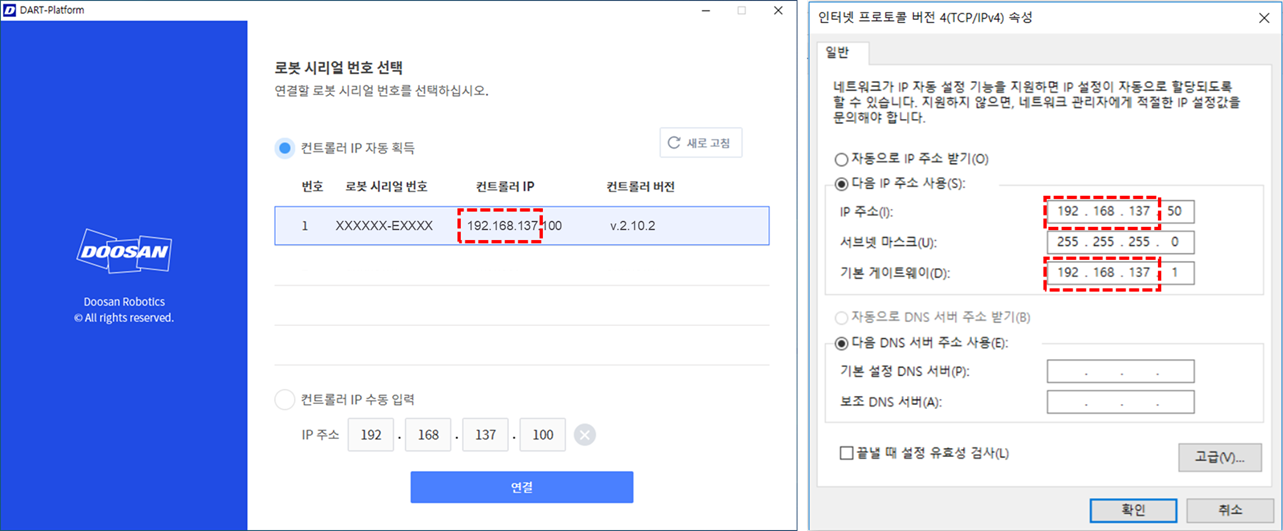Open advanced settings with 고급(V) button
The width and height of the screenshot is (1283, 531).
click(x=1219, y=457)
